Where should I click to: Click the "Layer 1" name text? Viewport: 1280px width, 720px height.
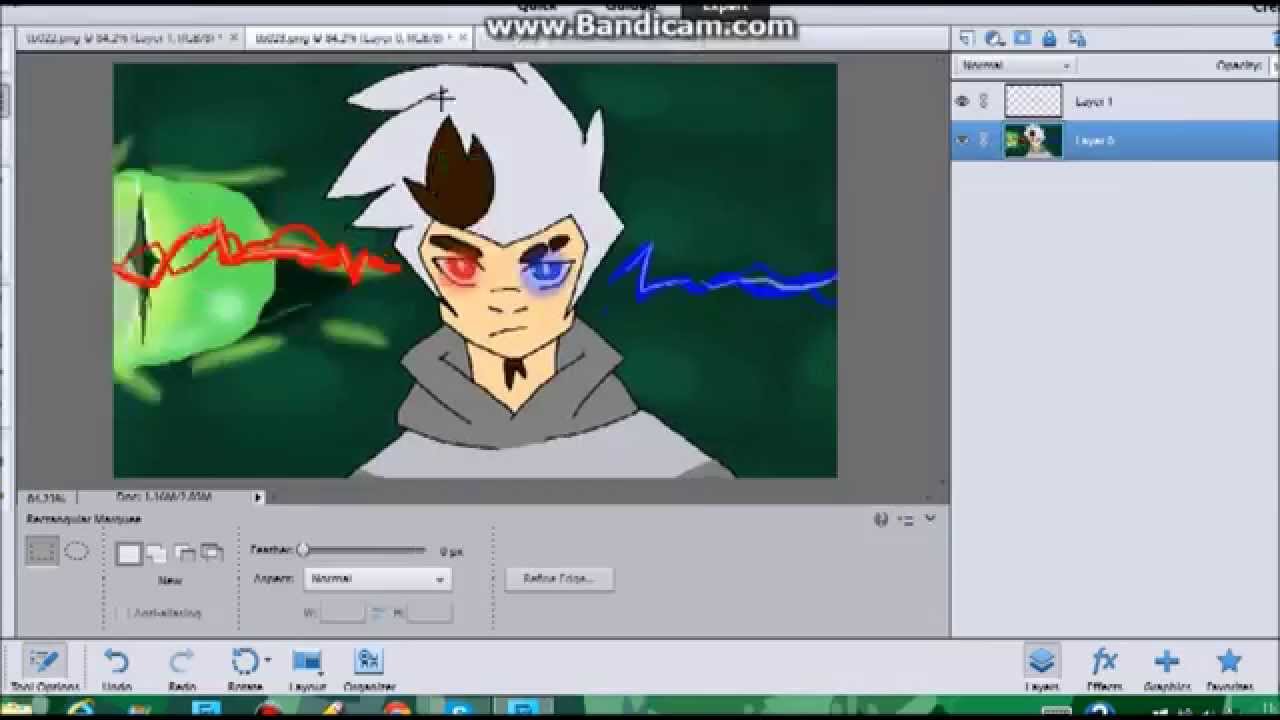(x=1094, y=102)
